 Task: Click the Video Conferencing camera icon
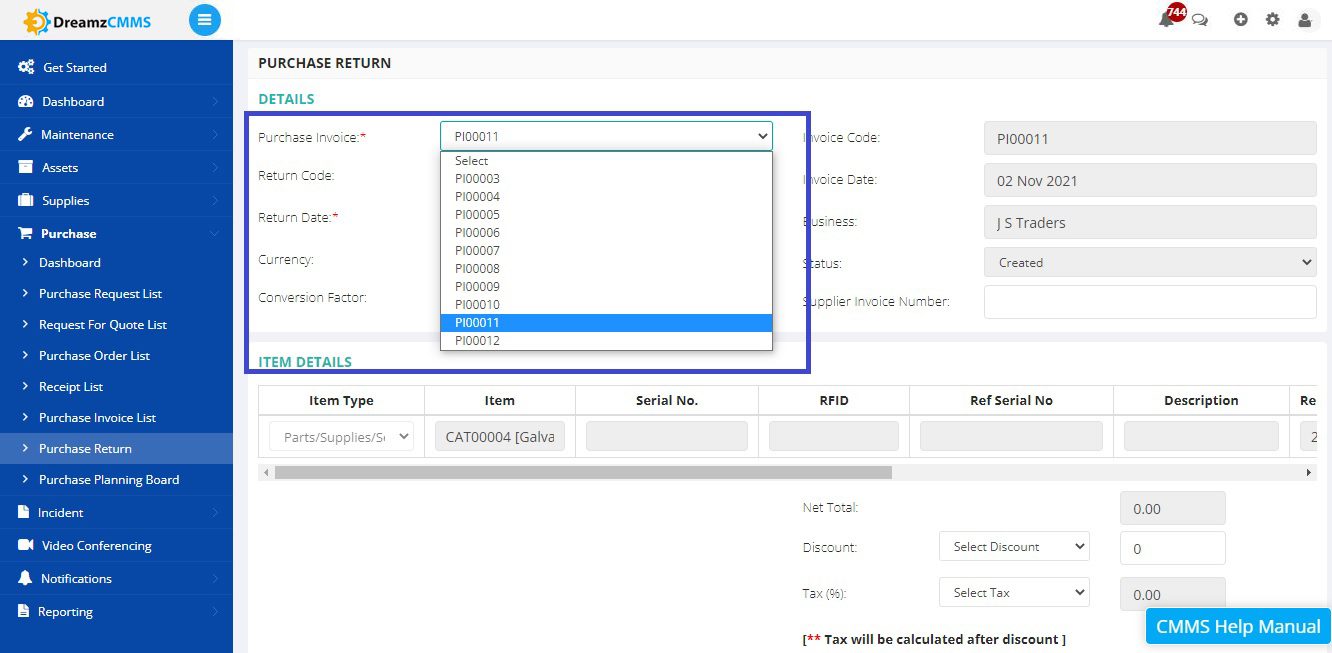pos(25,545)
